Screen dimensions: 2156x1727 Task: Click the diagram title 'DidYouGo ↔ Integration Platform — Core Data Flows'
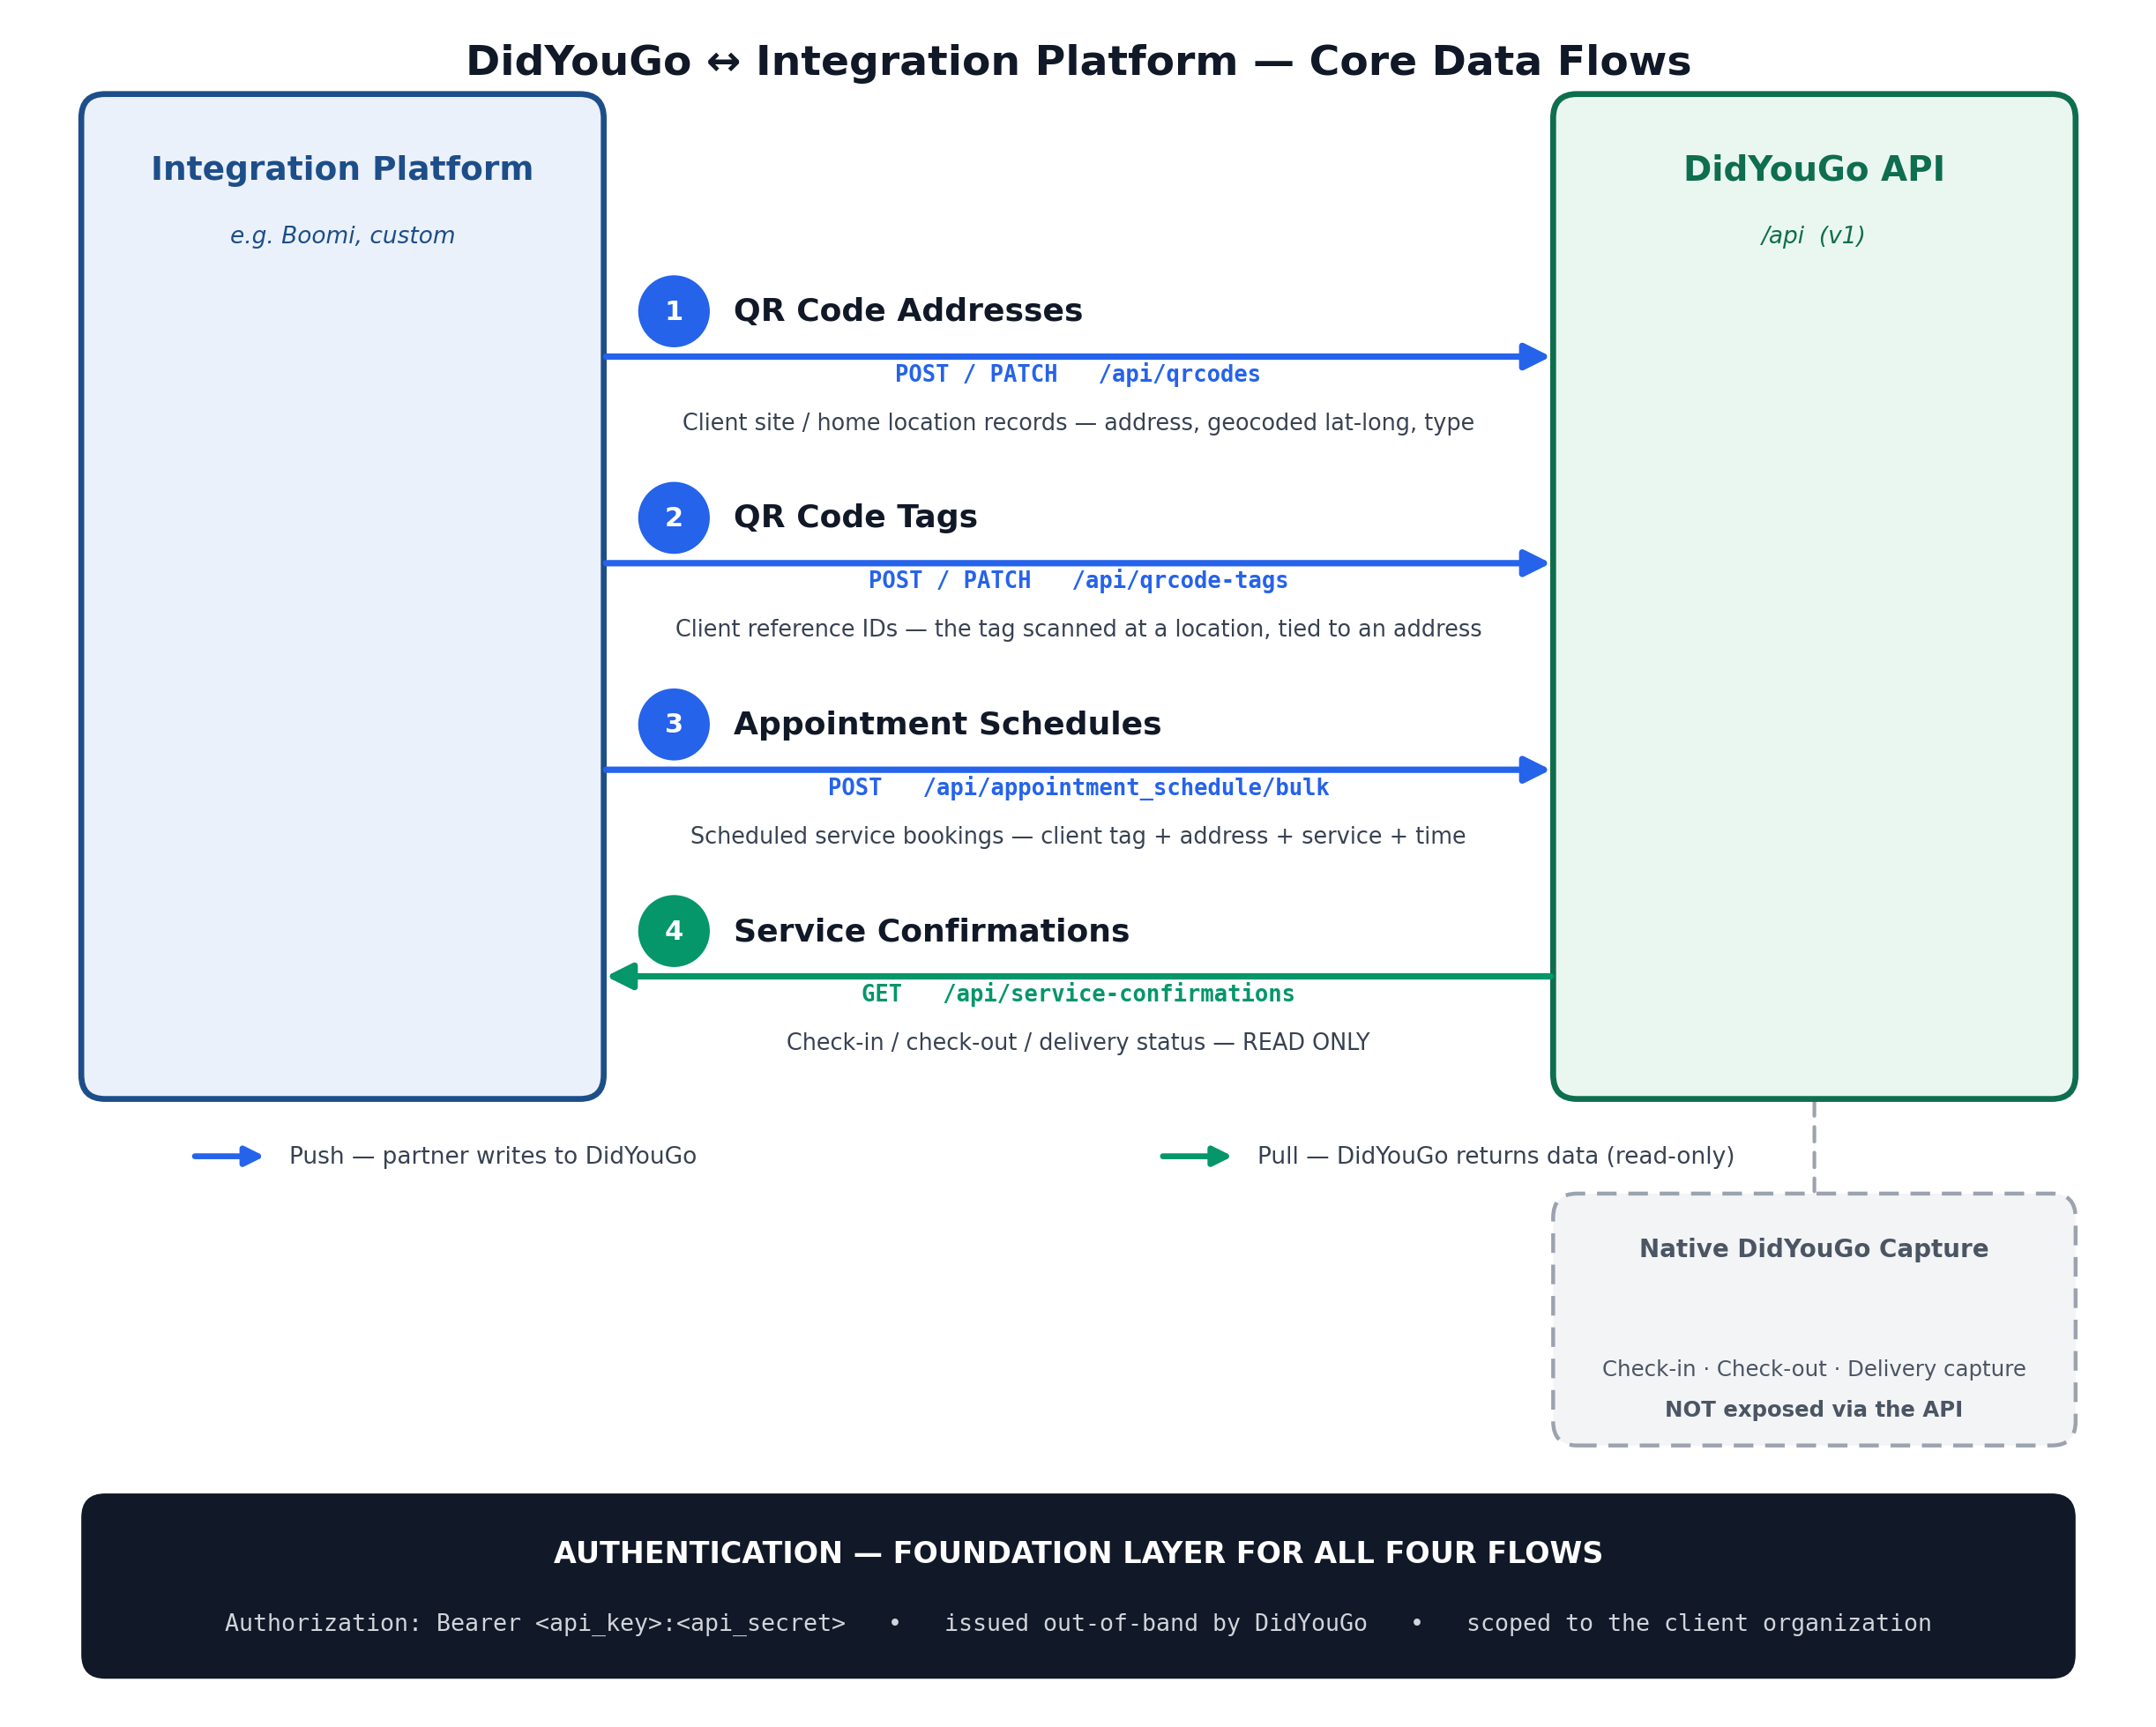[1078, 62]
